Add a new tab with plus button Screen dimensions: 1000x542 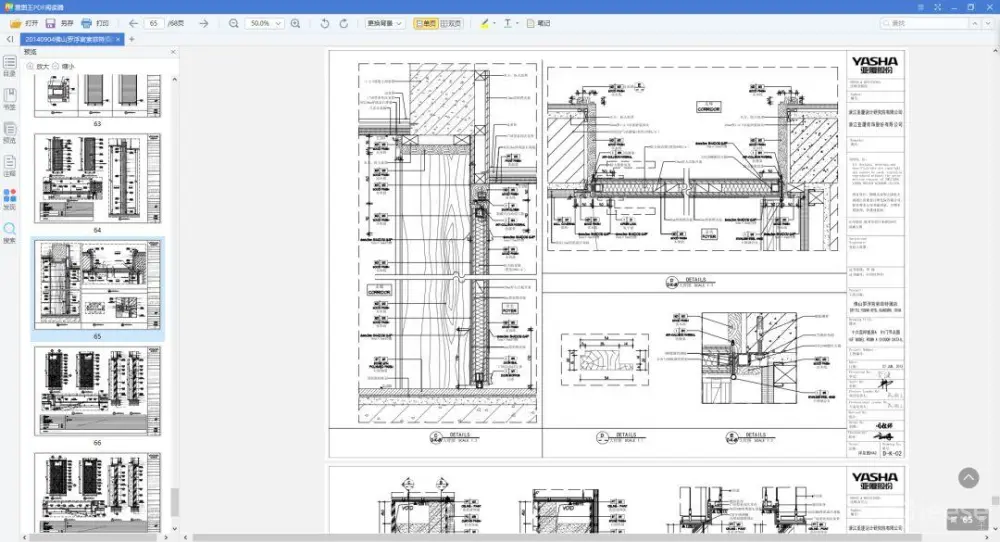131,39
